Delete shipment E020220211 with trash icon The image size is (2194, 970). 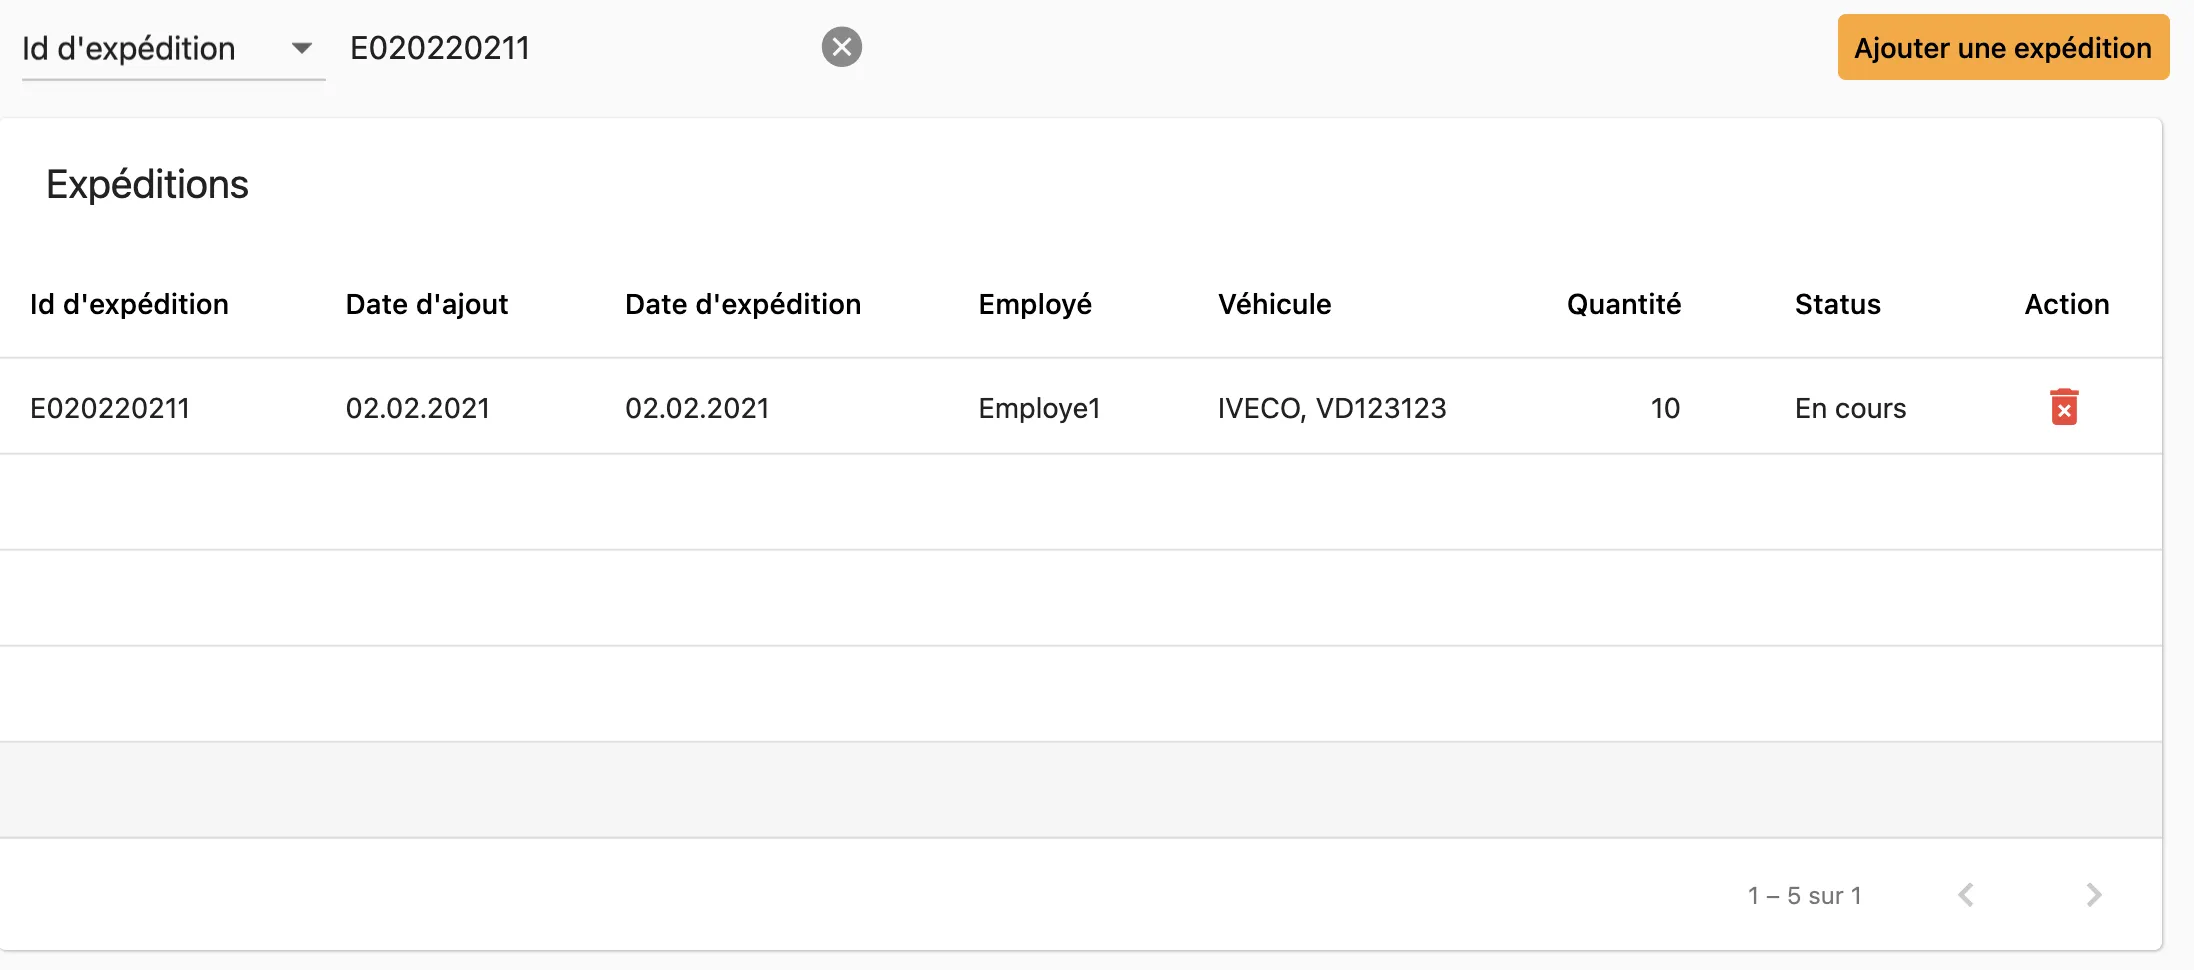point(2064,407)
